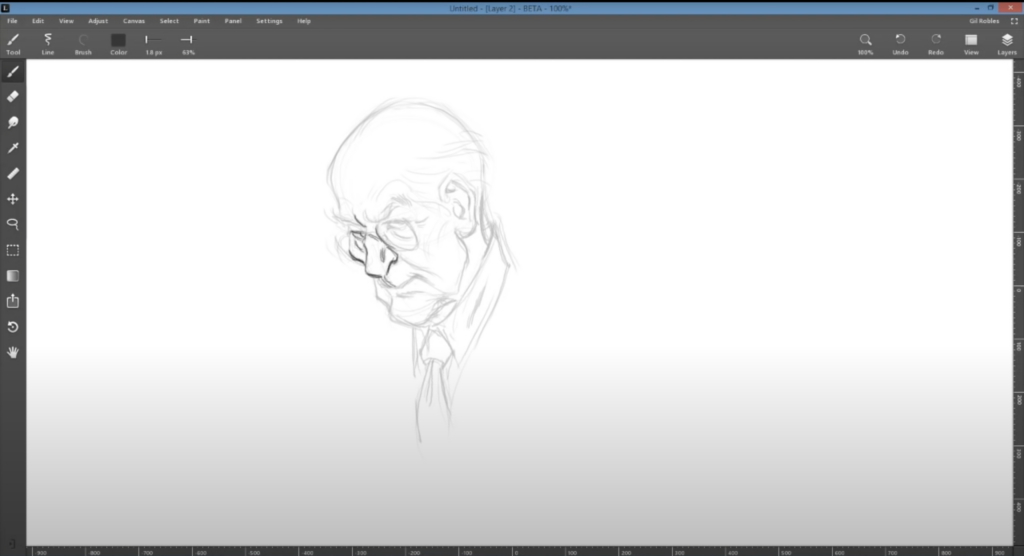Click the Undo button
Screen dimensions: 1024x556
900,44
